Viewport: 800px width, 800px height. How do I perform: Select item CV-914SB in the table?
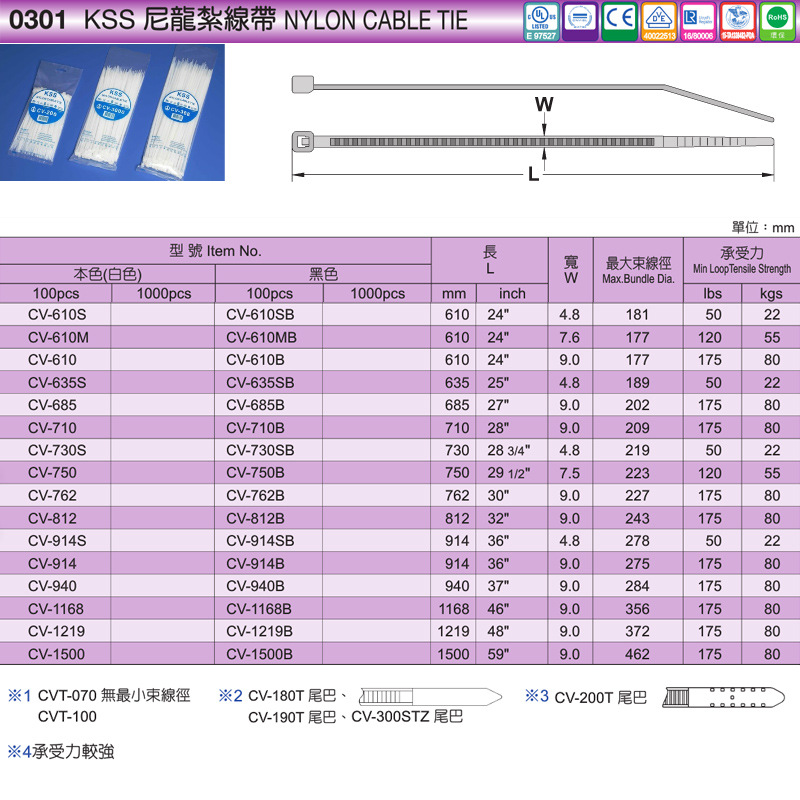click(260, 541)
